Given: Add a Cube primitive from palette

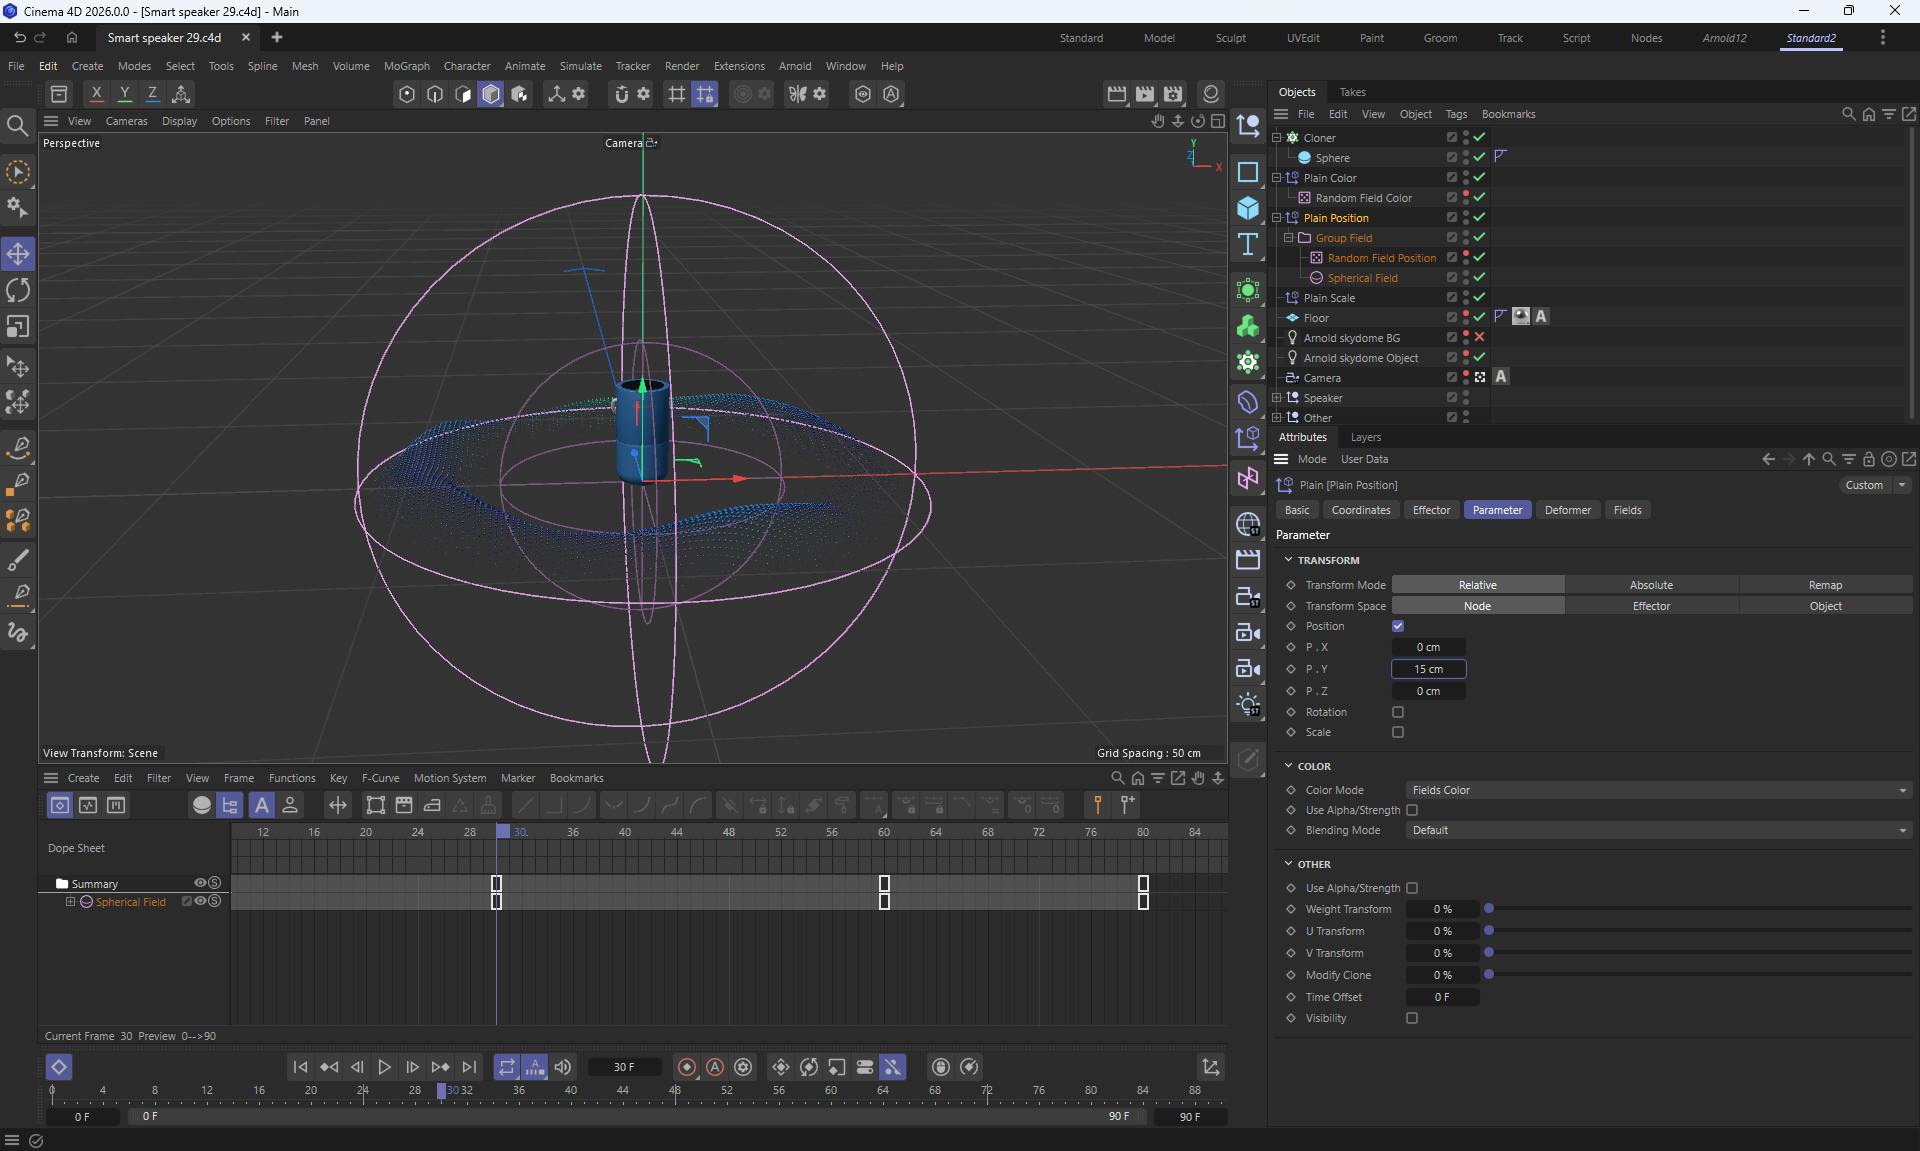Looking at the screenshot, I should click(x=1247, y=208).
